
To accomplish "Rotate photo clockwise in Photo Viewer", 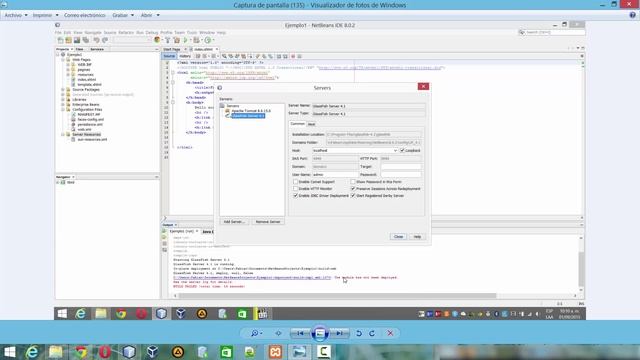I will [x=372, y=333].
